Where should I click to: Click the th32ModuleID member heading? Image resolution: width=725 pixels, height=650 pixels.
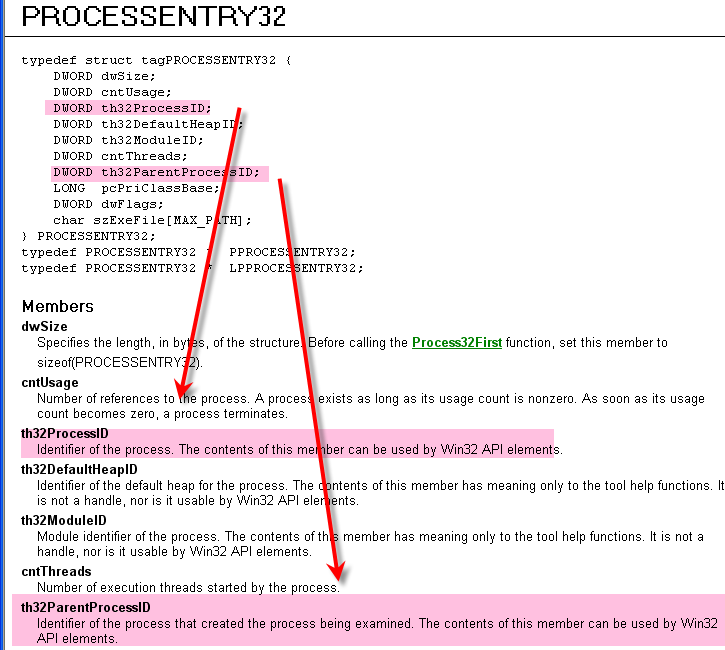coord(64,520)
